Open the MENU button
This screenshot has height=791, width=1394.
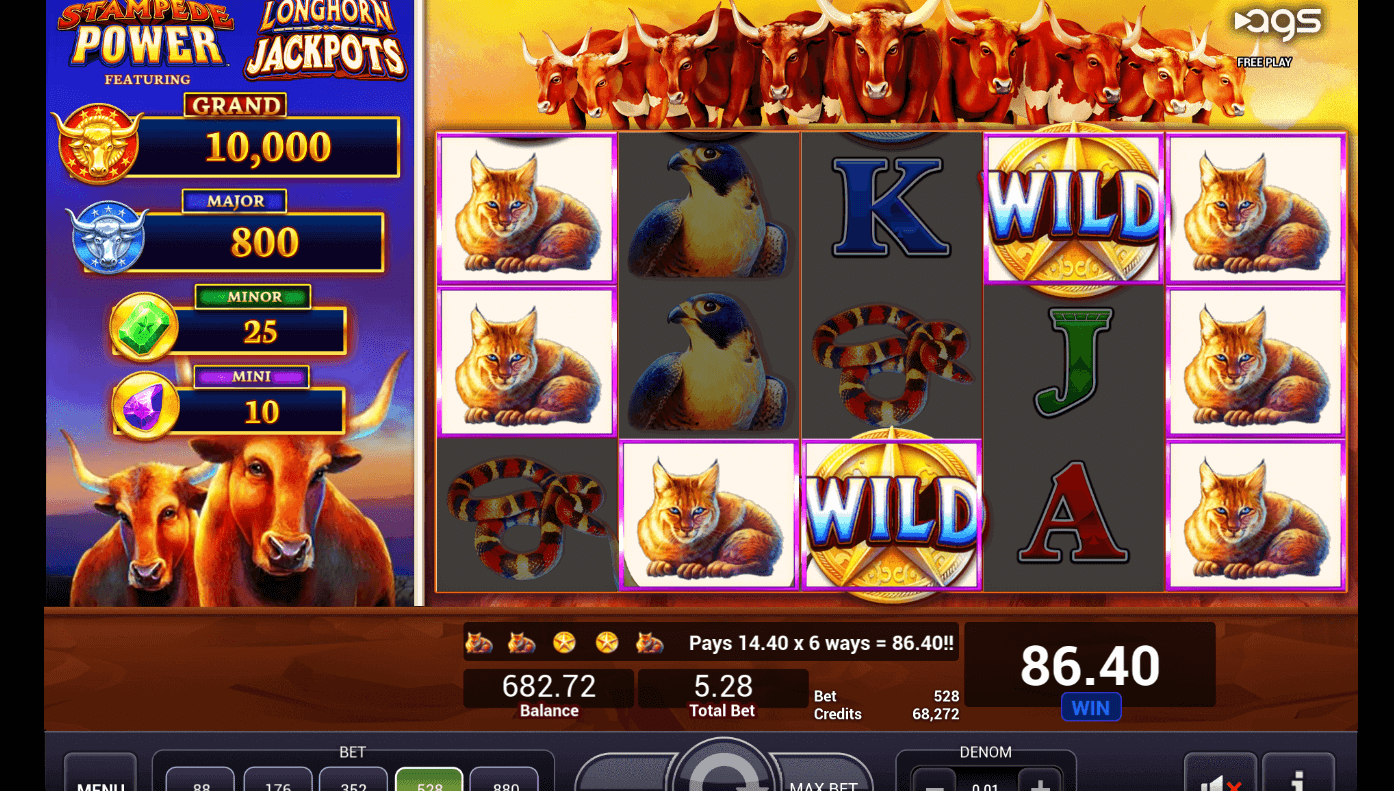[100, 775]
